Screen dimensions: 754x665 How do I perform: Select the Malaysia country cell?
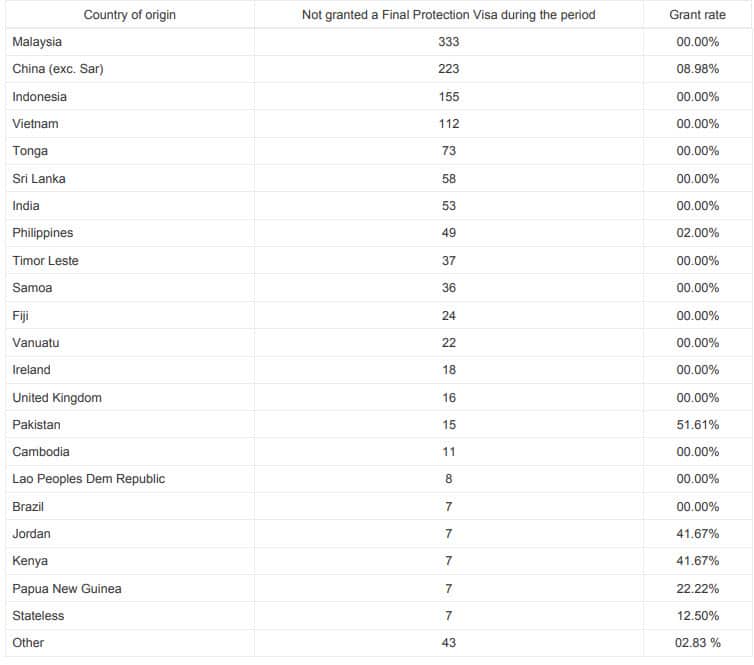pyautogui.click(x=37, y=42)
